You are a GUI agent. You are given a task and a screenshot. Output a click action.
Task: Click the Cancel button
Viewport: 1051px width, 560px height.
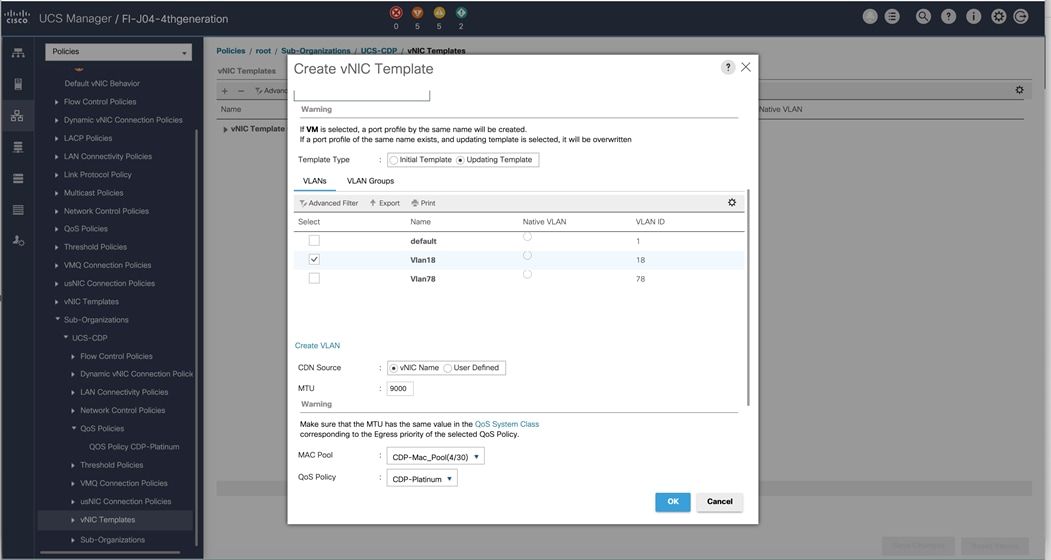(x=720, y=502)
